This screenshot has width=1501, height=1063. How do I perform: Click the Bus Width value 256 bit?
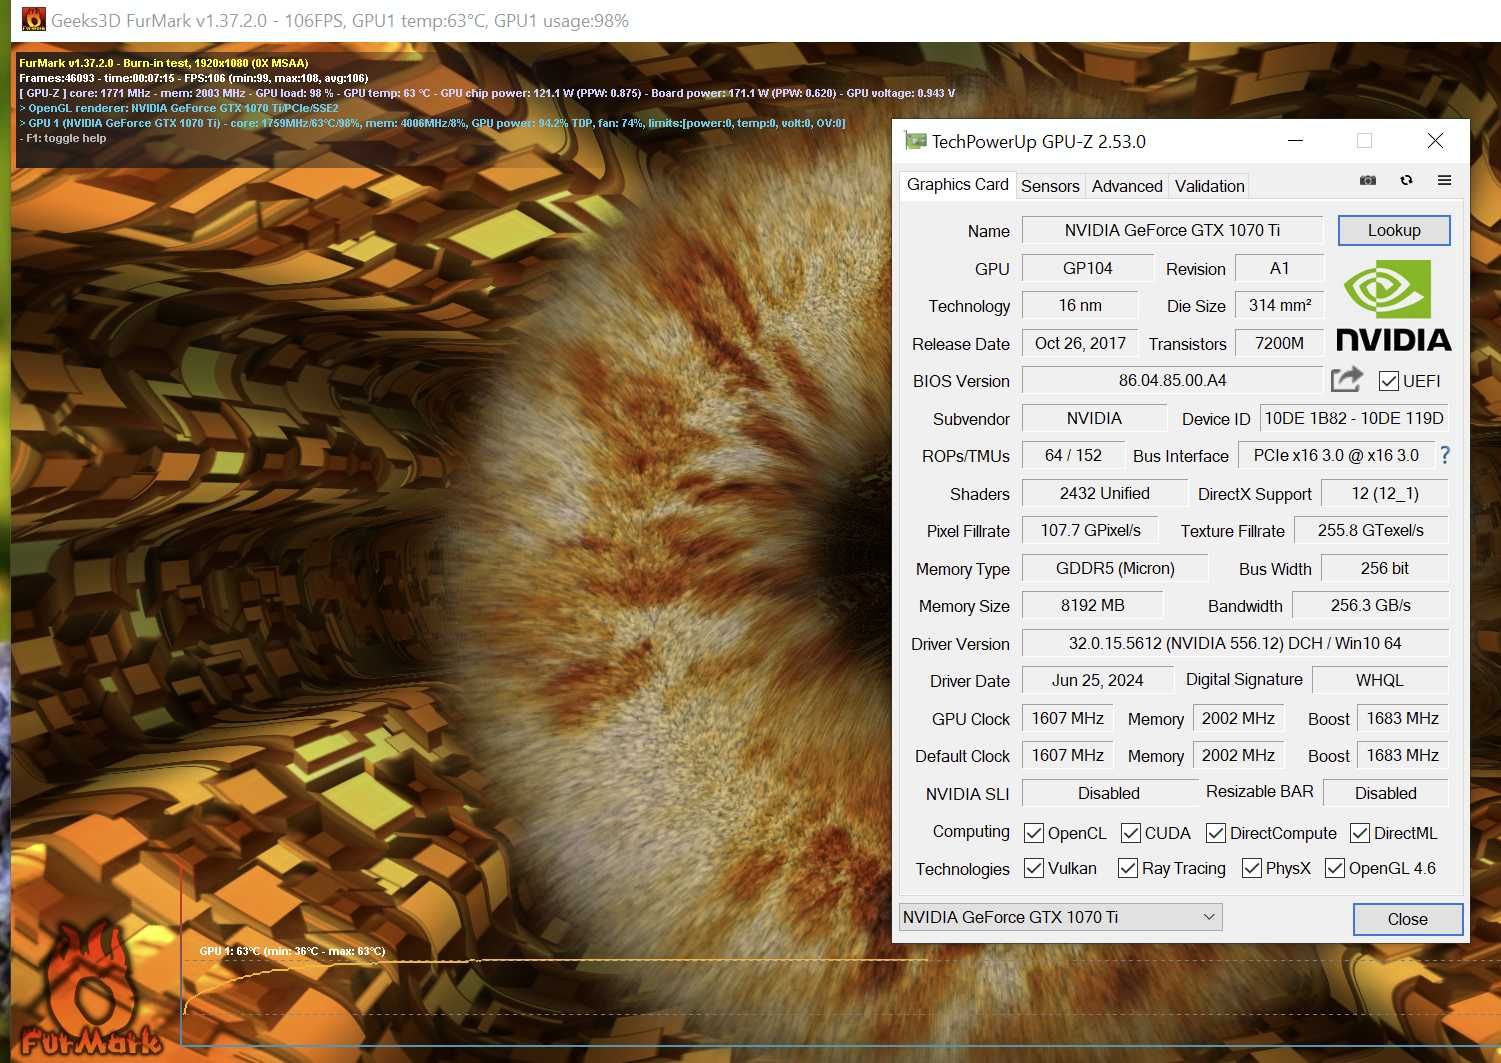(x=1385, y=568)
